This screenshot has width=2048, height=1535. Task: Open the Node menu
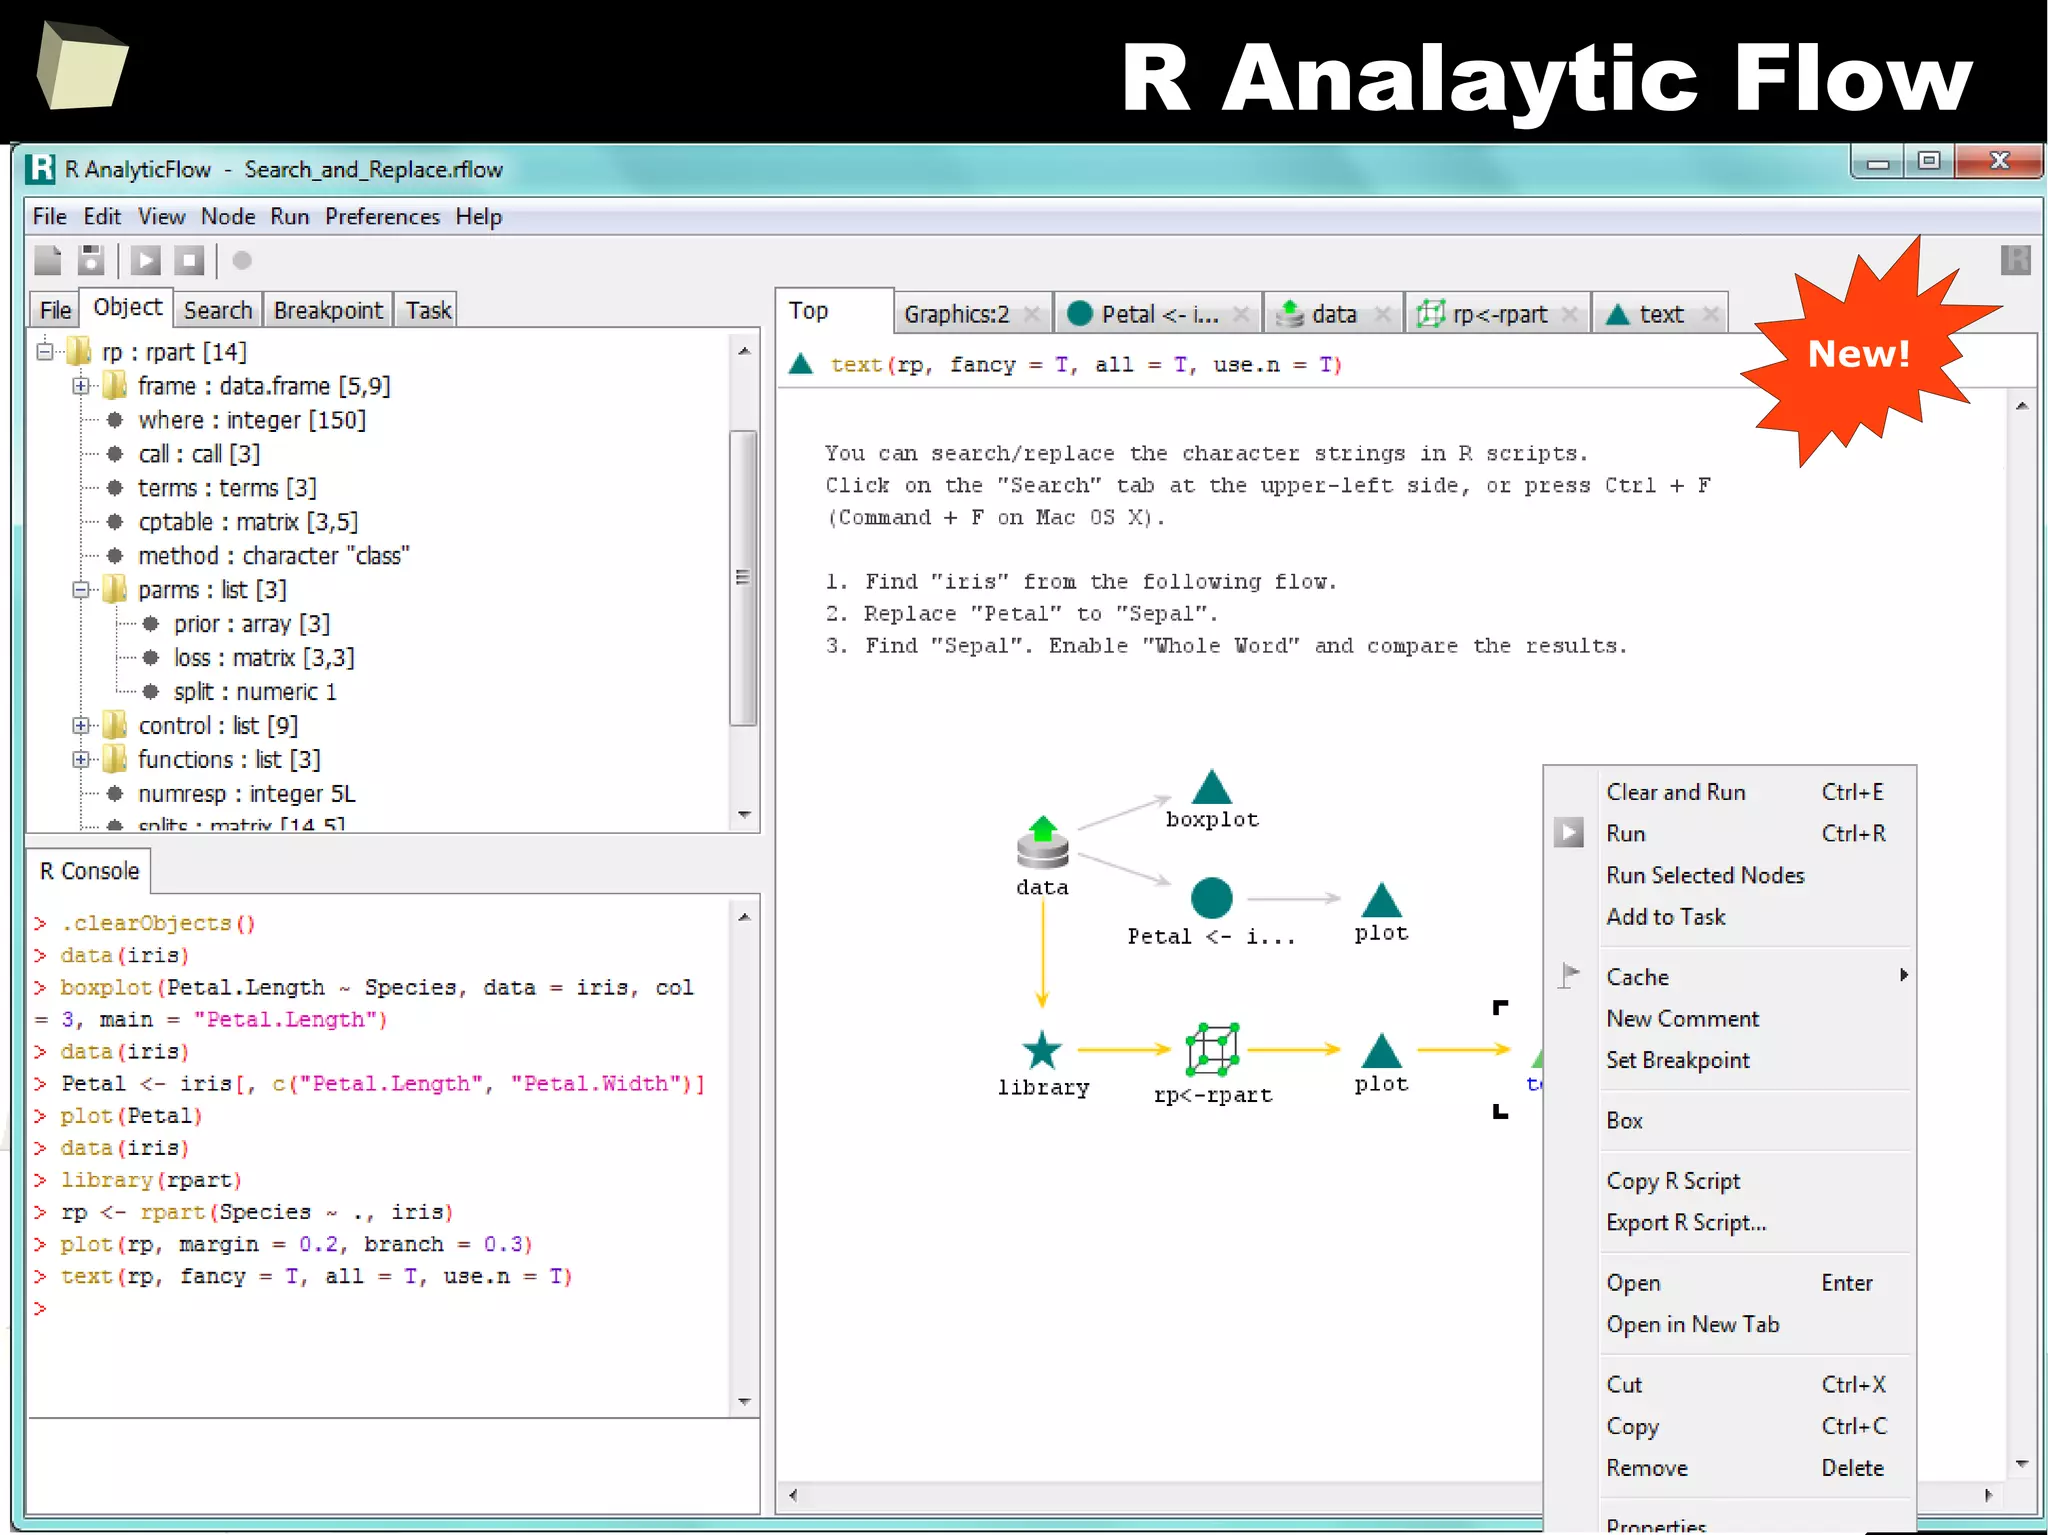click(x=228, y=217)
